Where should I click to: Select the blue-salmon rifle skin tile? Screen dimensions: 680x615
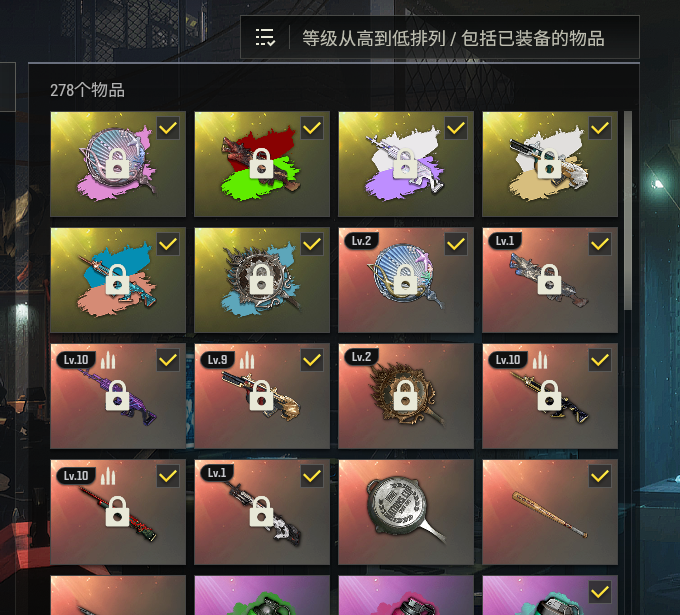(118, 280)
